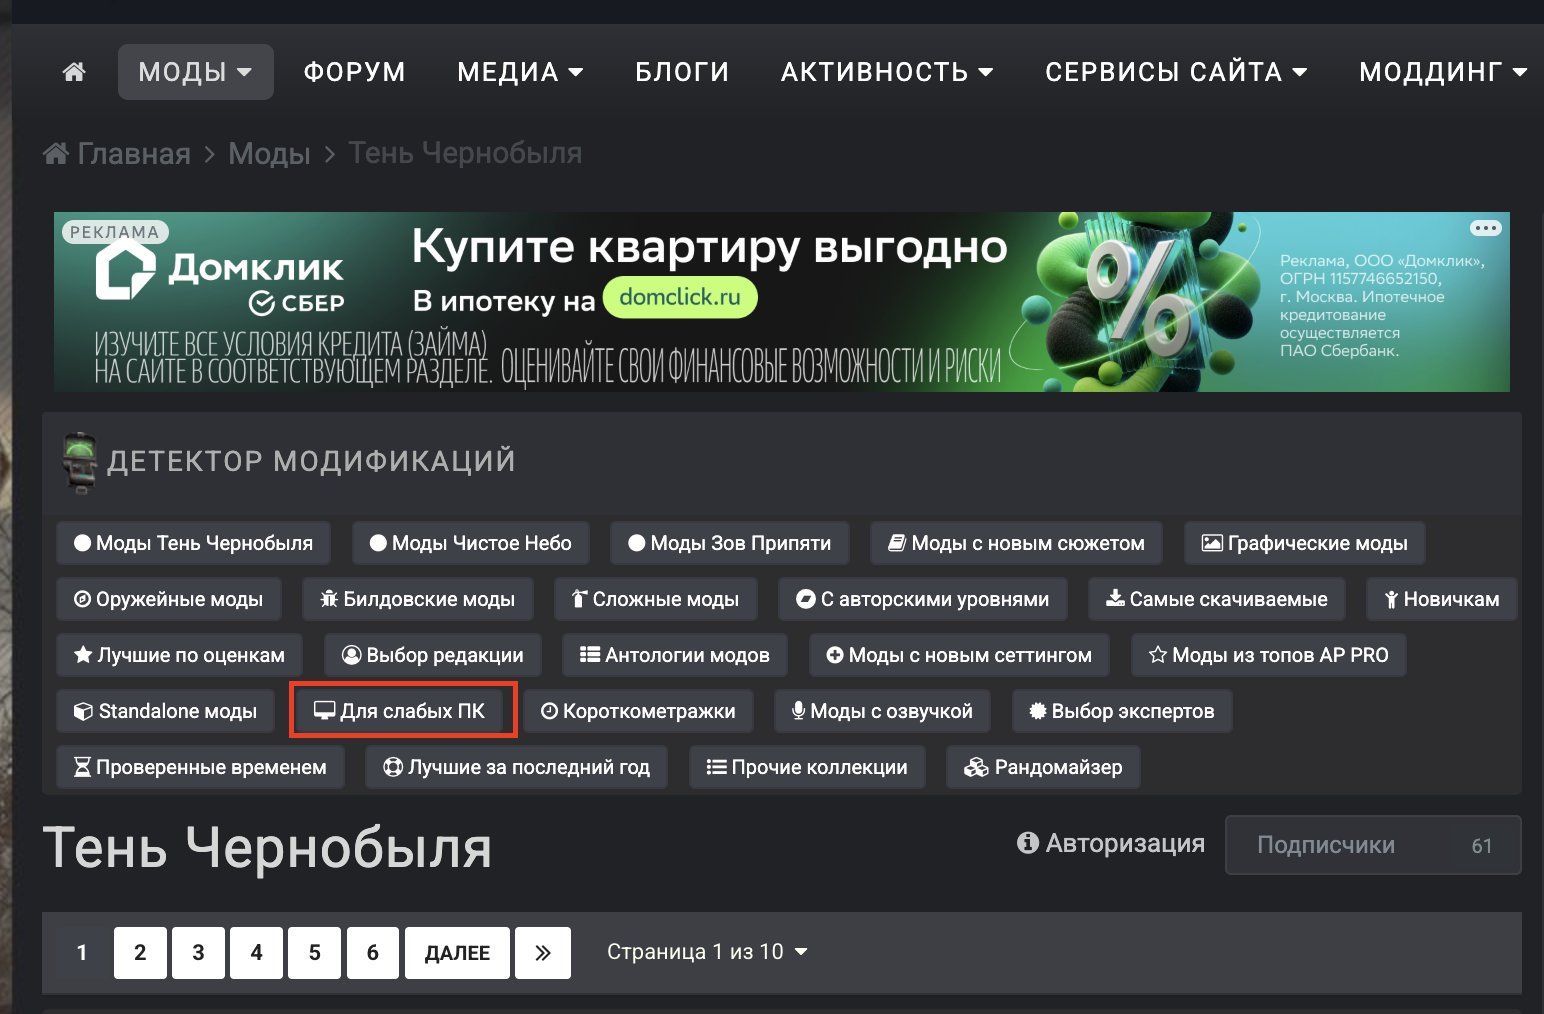
Task: Jump to last page double-arrow button
Action: (543, 953)
